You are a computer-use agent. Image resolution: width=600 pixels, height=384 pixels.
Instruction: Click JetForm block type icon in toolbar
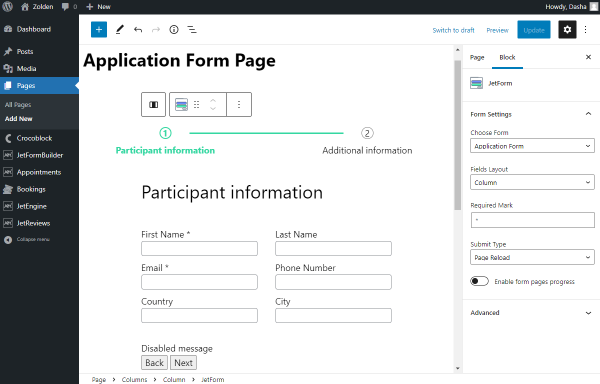pos(181,104)
